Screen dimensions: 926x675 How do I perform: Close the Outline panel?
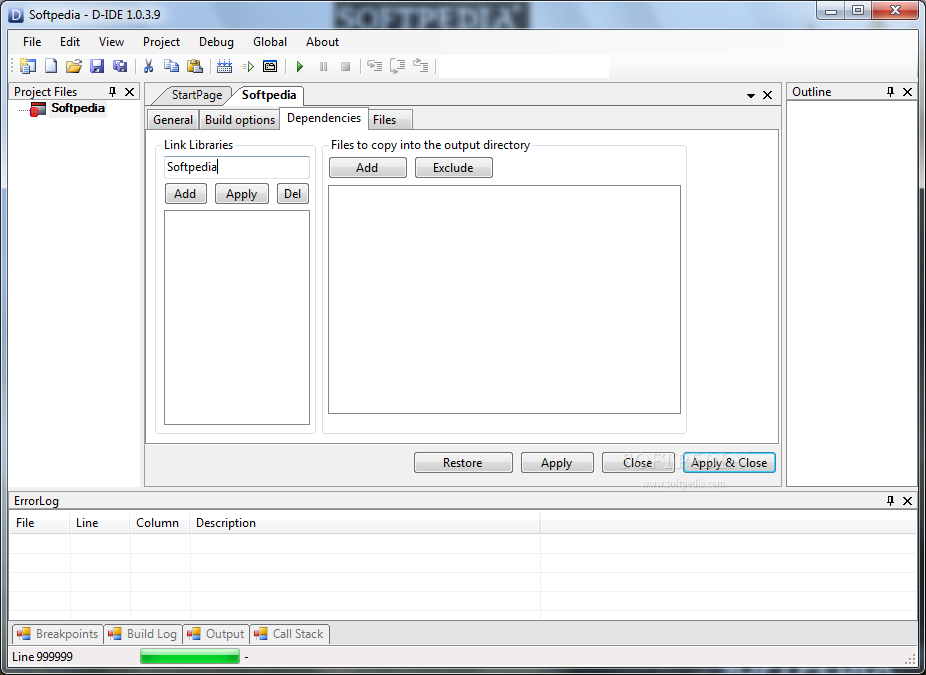coord(908,92)
